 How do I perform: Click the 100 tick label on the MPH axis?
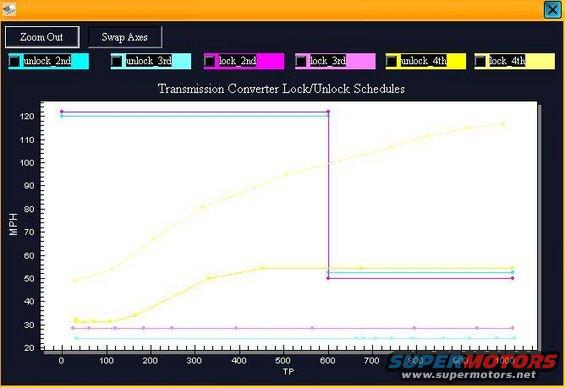(x=27, y=163)
